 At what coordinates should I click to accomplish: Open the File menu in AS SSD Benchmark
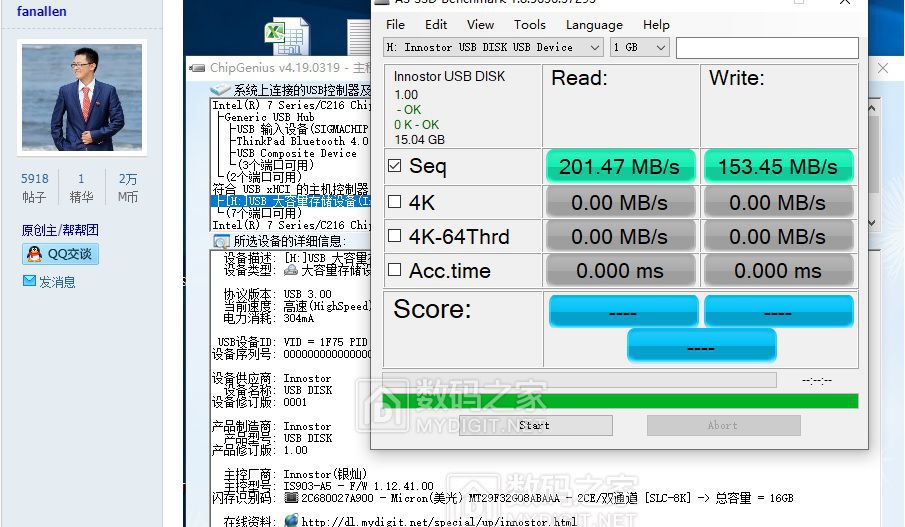tap(395, 25)
